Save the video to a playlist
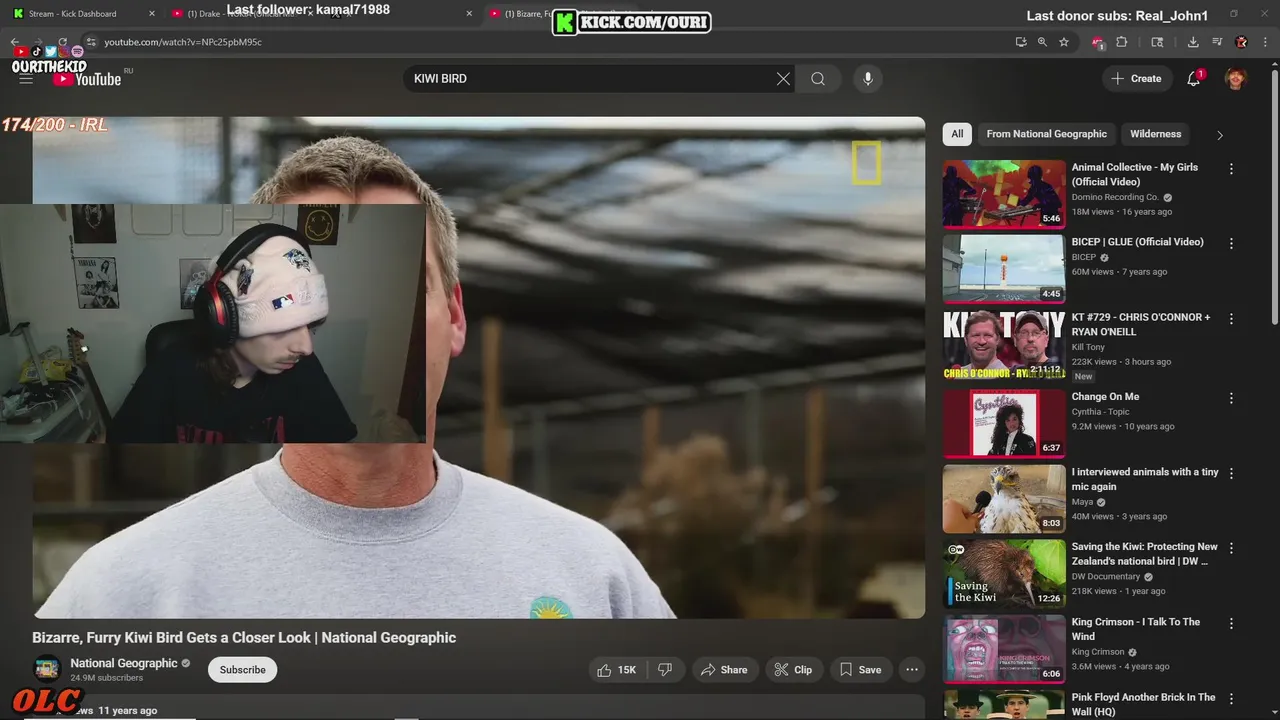This screenshot has width=1280, height=720. [x=860, y=670]
